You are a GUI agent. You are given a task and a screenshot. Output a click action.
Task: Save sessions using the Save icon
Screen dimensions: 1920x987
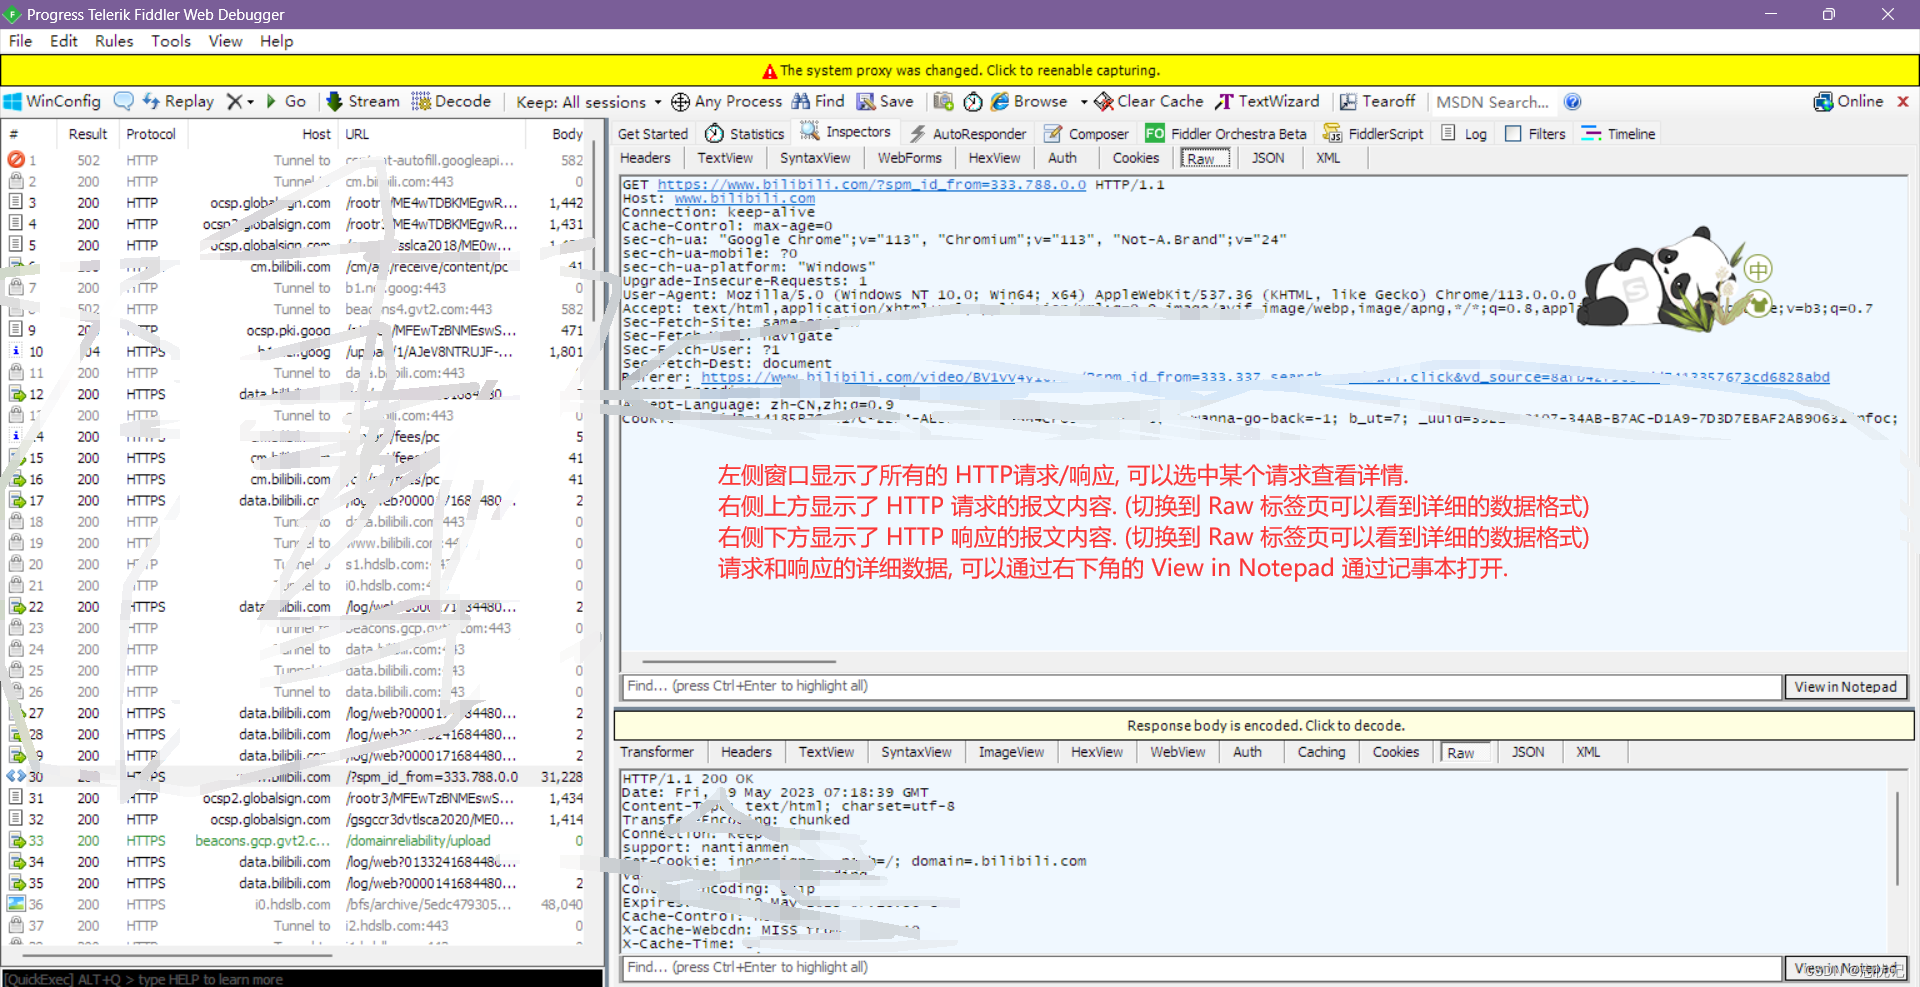(885, 102)
